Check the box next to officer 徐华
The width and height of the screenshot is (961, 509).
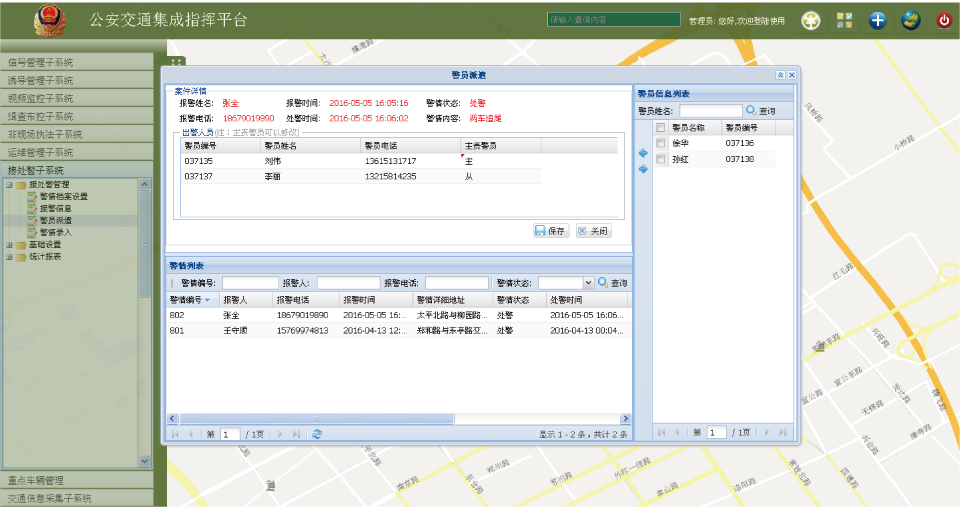[x=660, y=143]
